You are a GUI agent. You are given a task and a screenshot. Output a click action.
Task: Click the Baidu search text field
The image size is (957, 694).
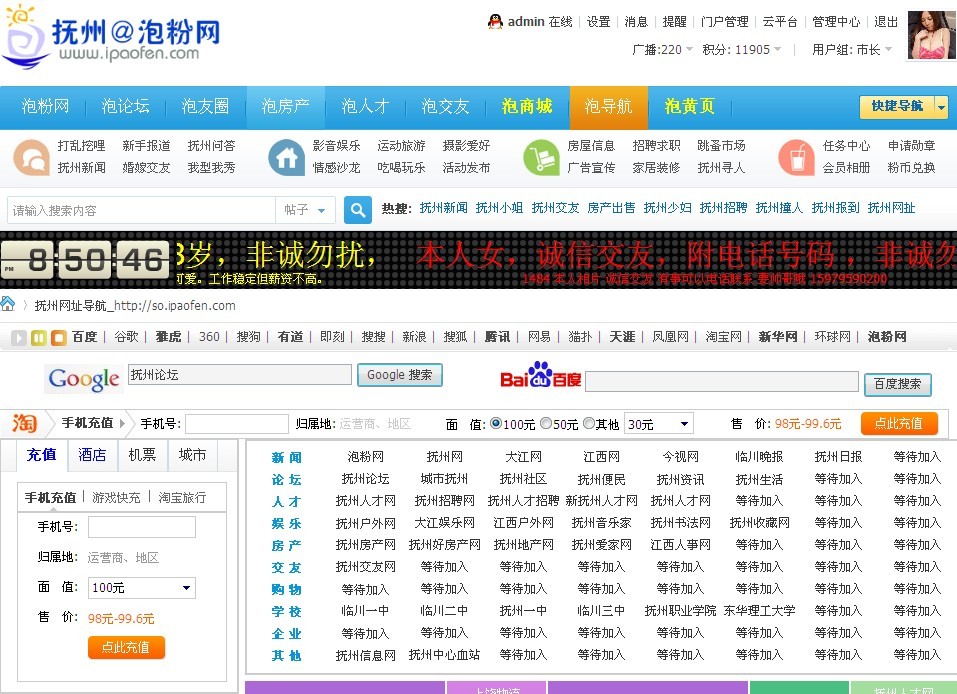coord(722,381)
